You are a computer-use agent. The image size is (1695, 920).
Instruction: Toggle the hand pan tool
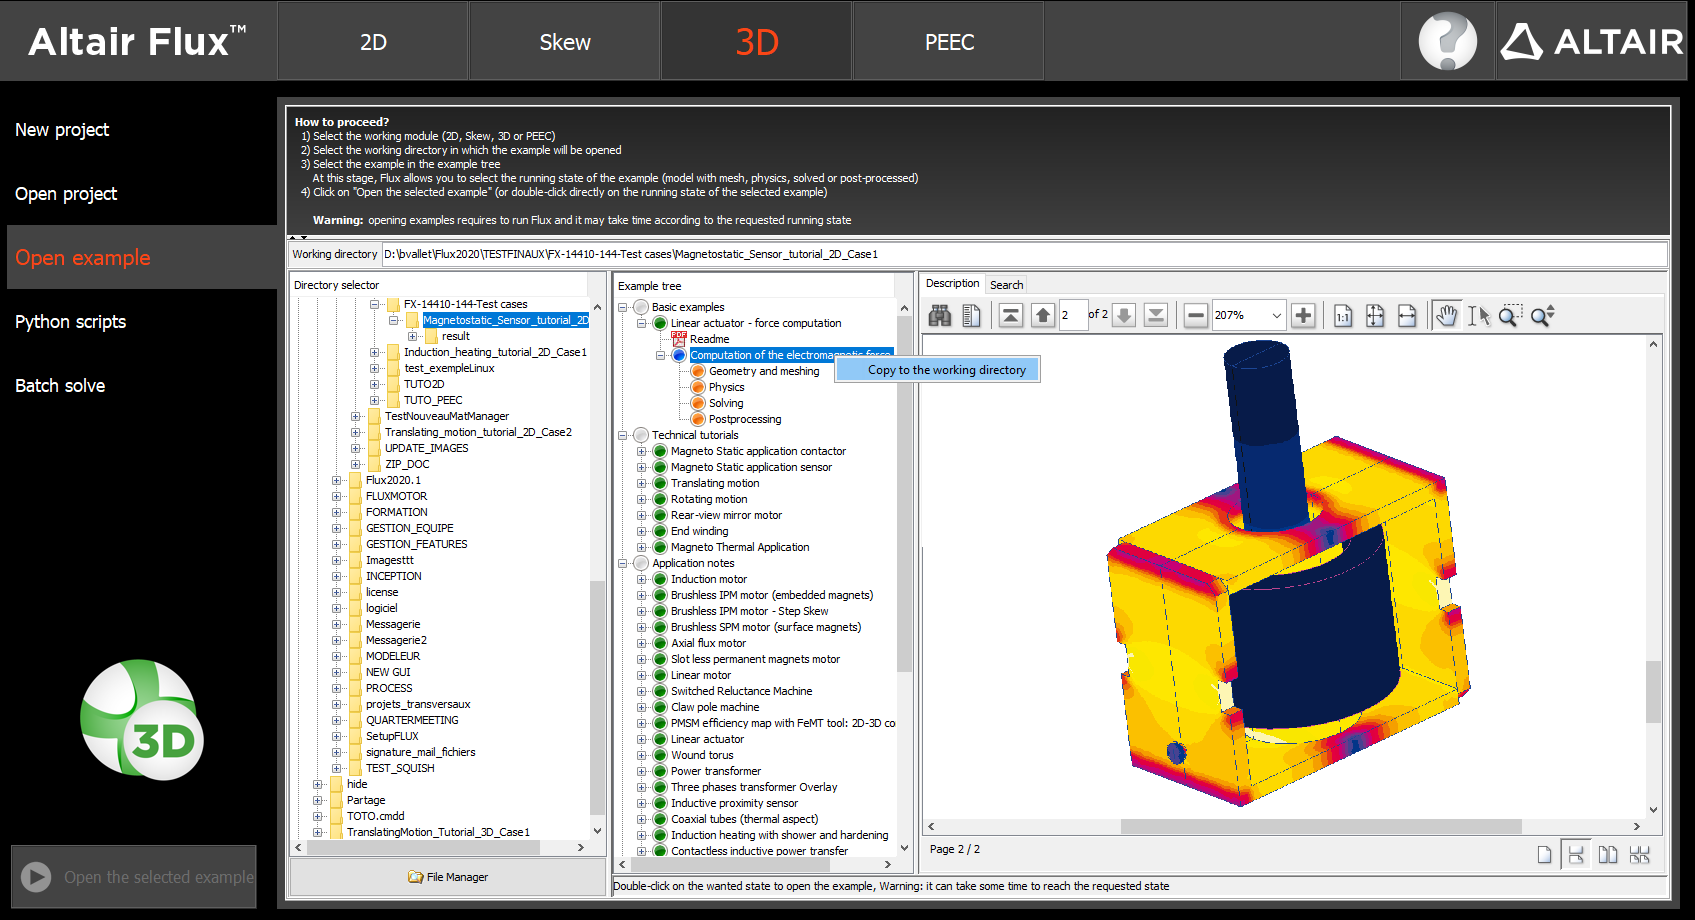click(1446, 316)
